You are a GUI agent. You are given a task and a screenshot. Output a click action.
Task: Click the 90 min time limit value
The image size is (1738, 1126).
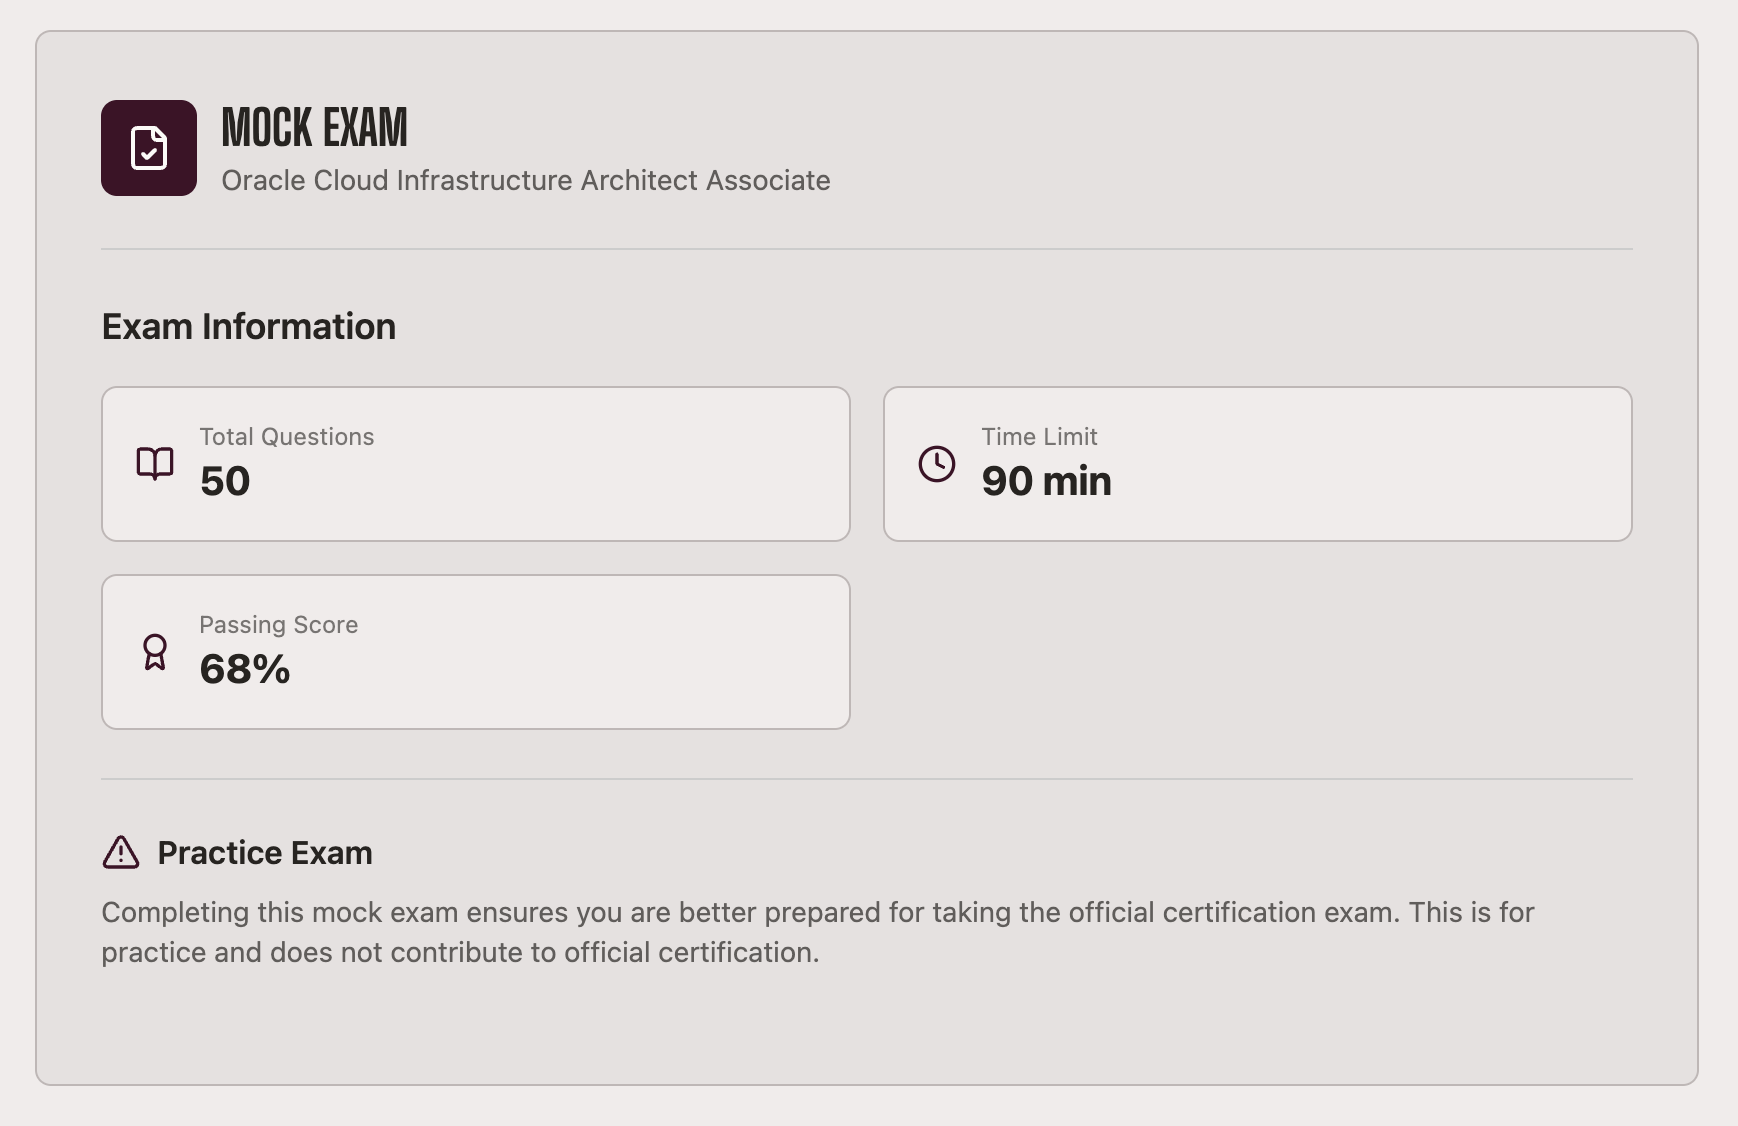[1046, 481]
